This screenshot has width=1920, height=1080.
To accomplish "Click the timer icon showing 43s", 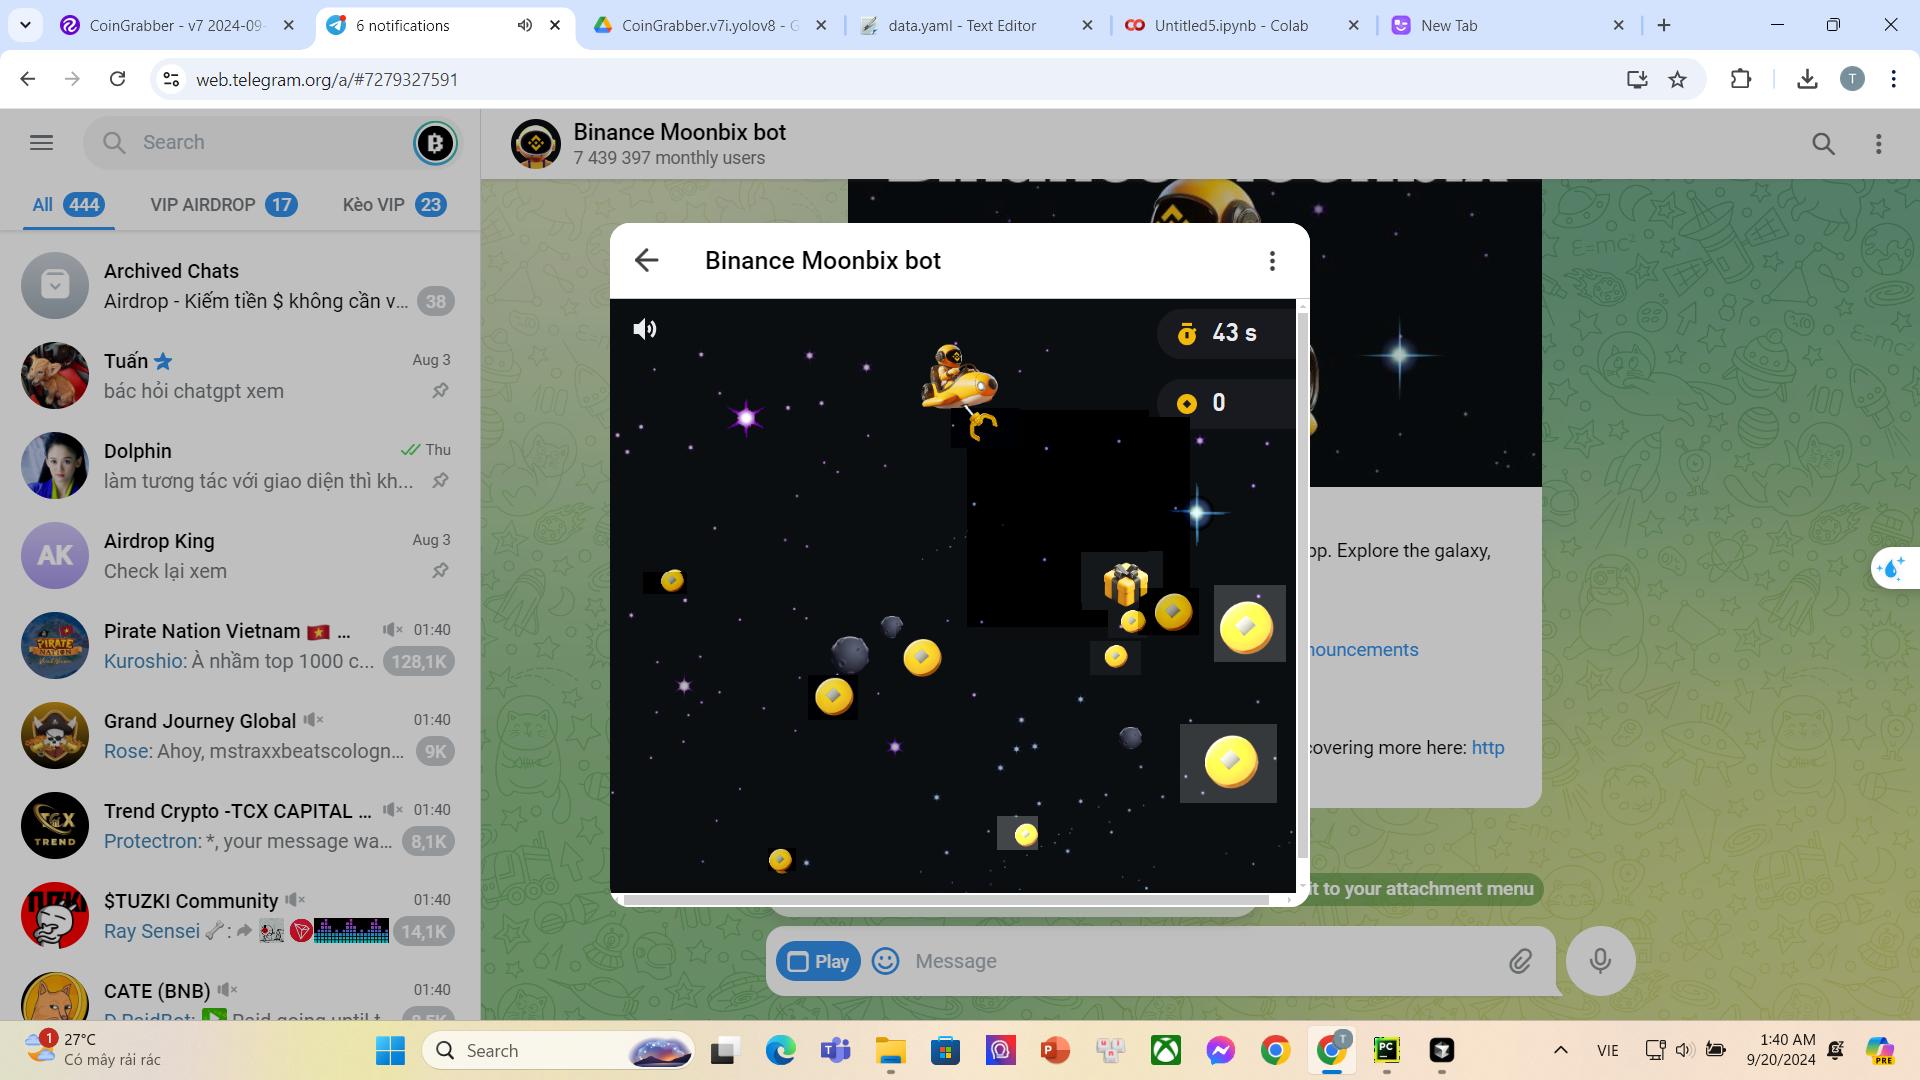I will (1185, 334).
